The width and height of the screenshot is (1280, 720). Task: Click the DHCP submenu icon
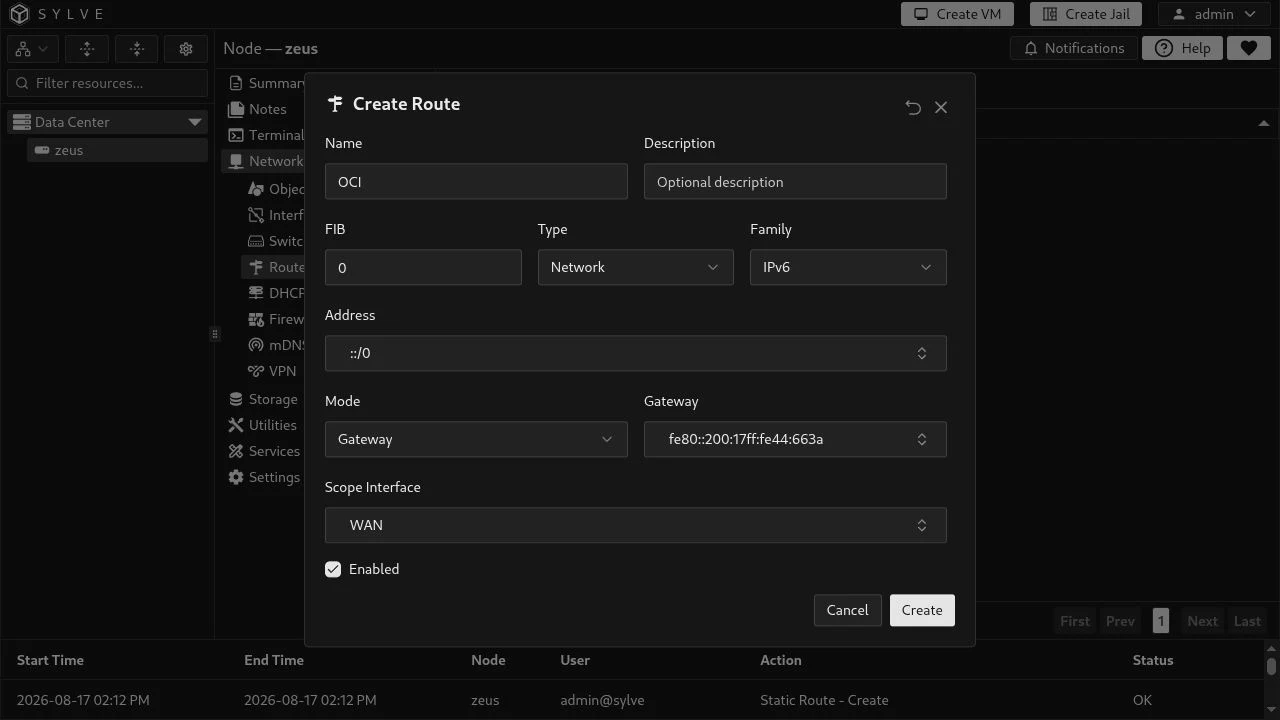pos(255,293)
